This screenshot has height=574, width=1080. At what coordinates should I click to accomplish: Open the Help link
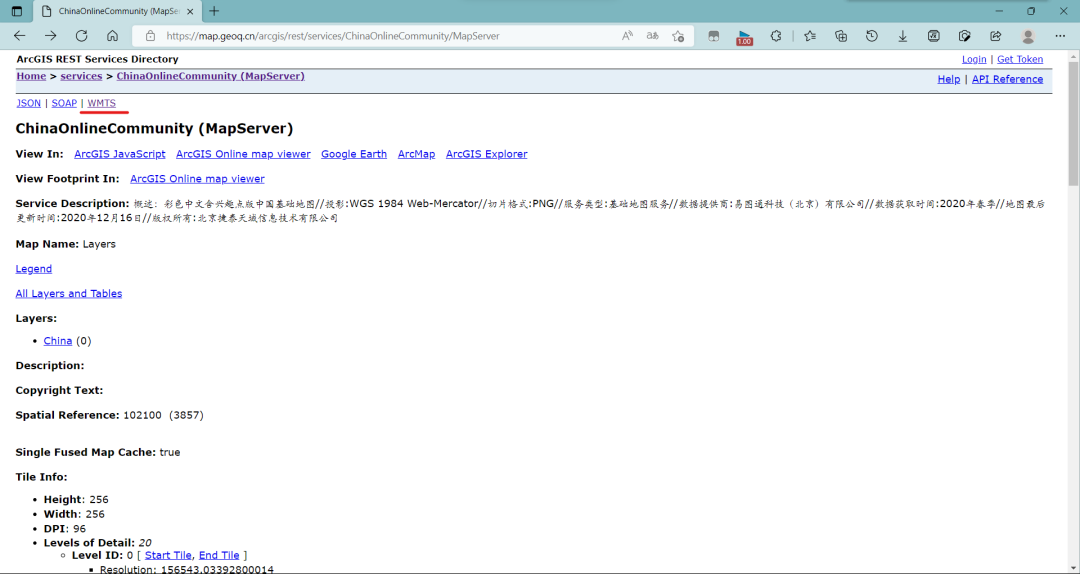point(948,79)
